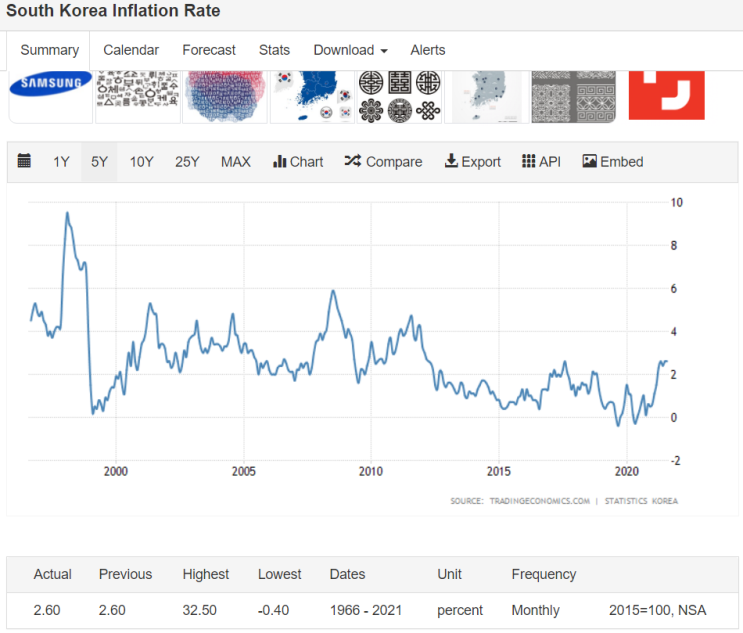
Task: Click the Samsung logo thumbnail
Action: tap(51, 97)
